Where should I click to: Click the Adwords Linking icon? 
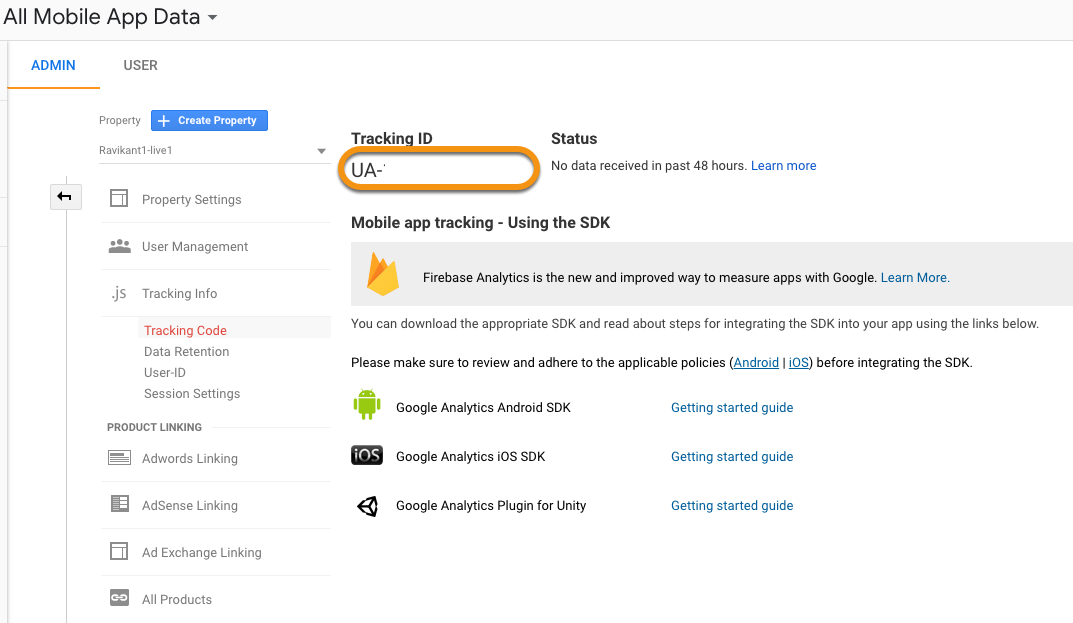(119, 457)
